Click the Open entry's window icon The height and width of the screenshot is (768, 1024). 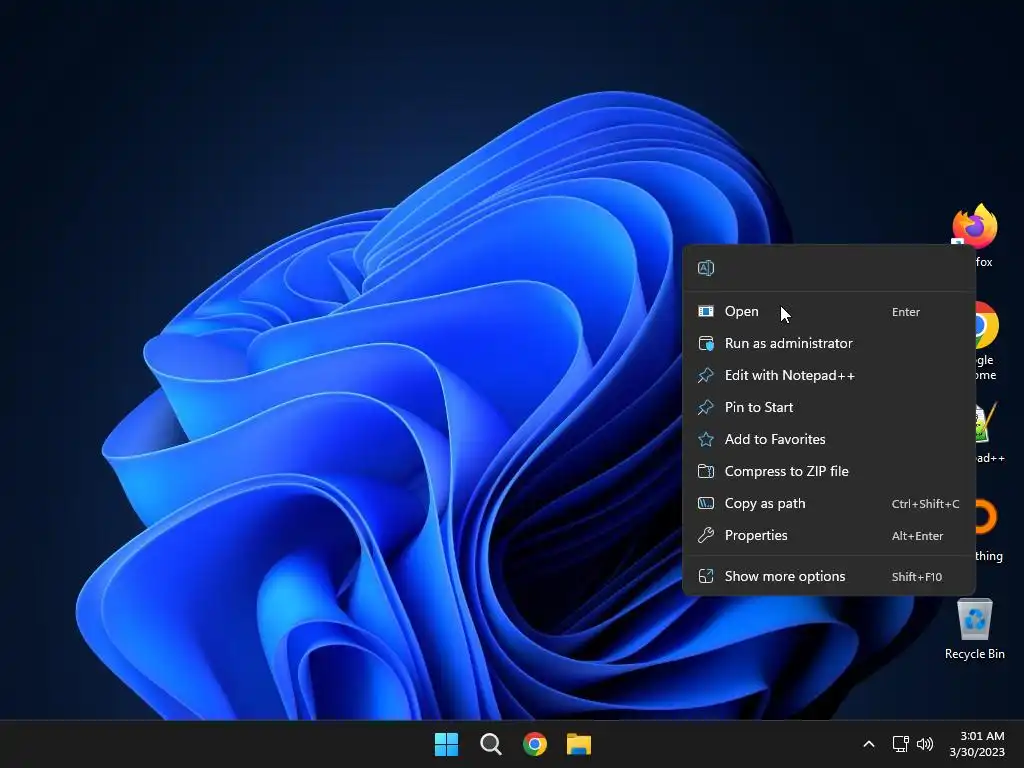coord(706,312)
